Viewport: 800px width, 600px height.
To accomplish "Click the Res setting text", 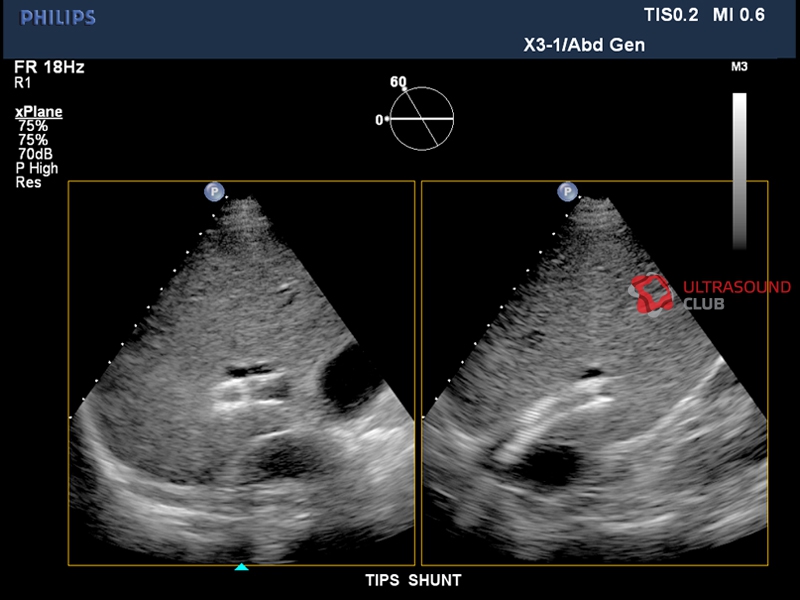I will click(x=29, y=182).
